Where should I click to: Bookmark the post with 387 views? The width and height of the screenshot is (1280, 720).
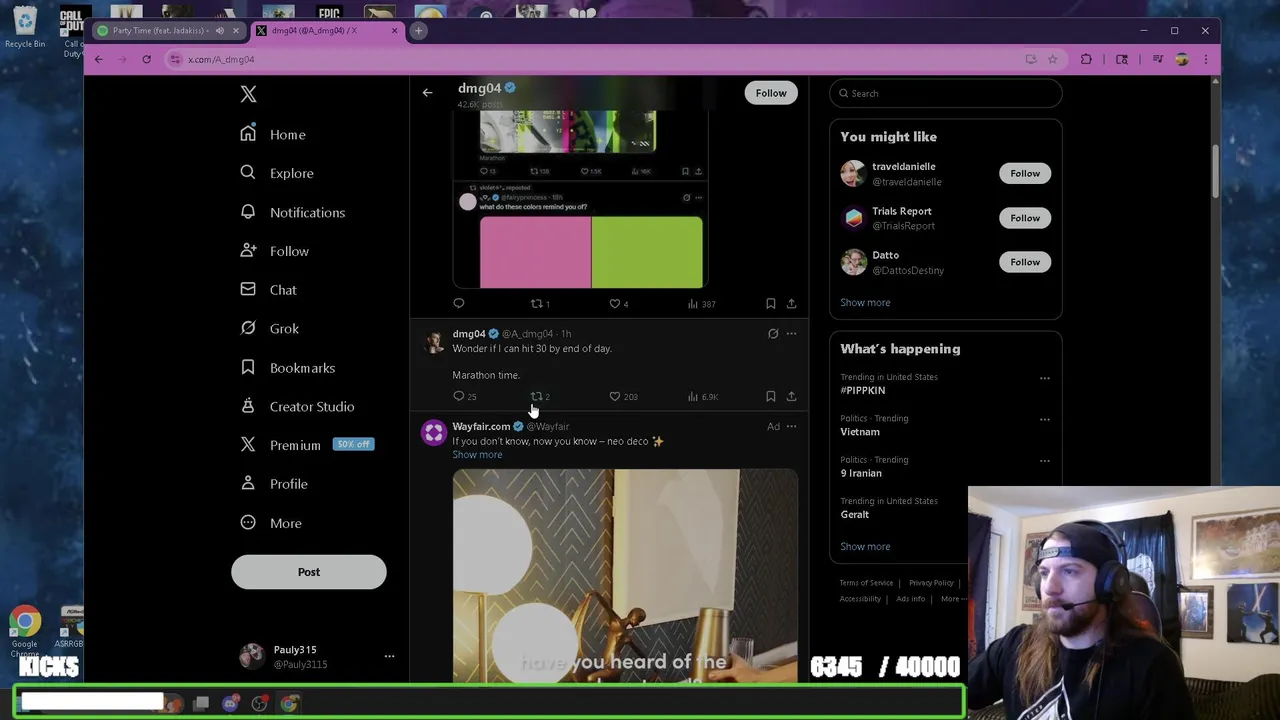click(x=770, y=303)
